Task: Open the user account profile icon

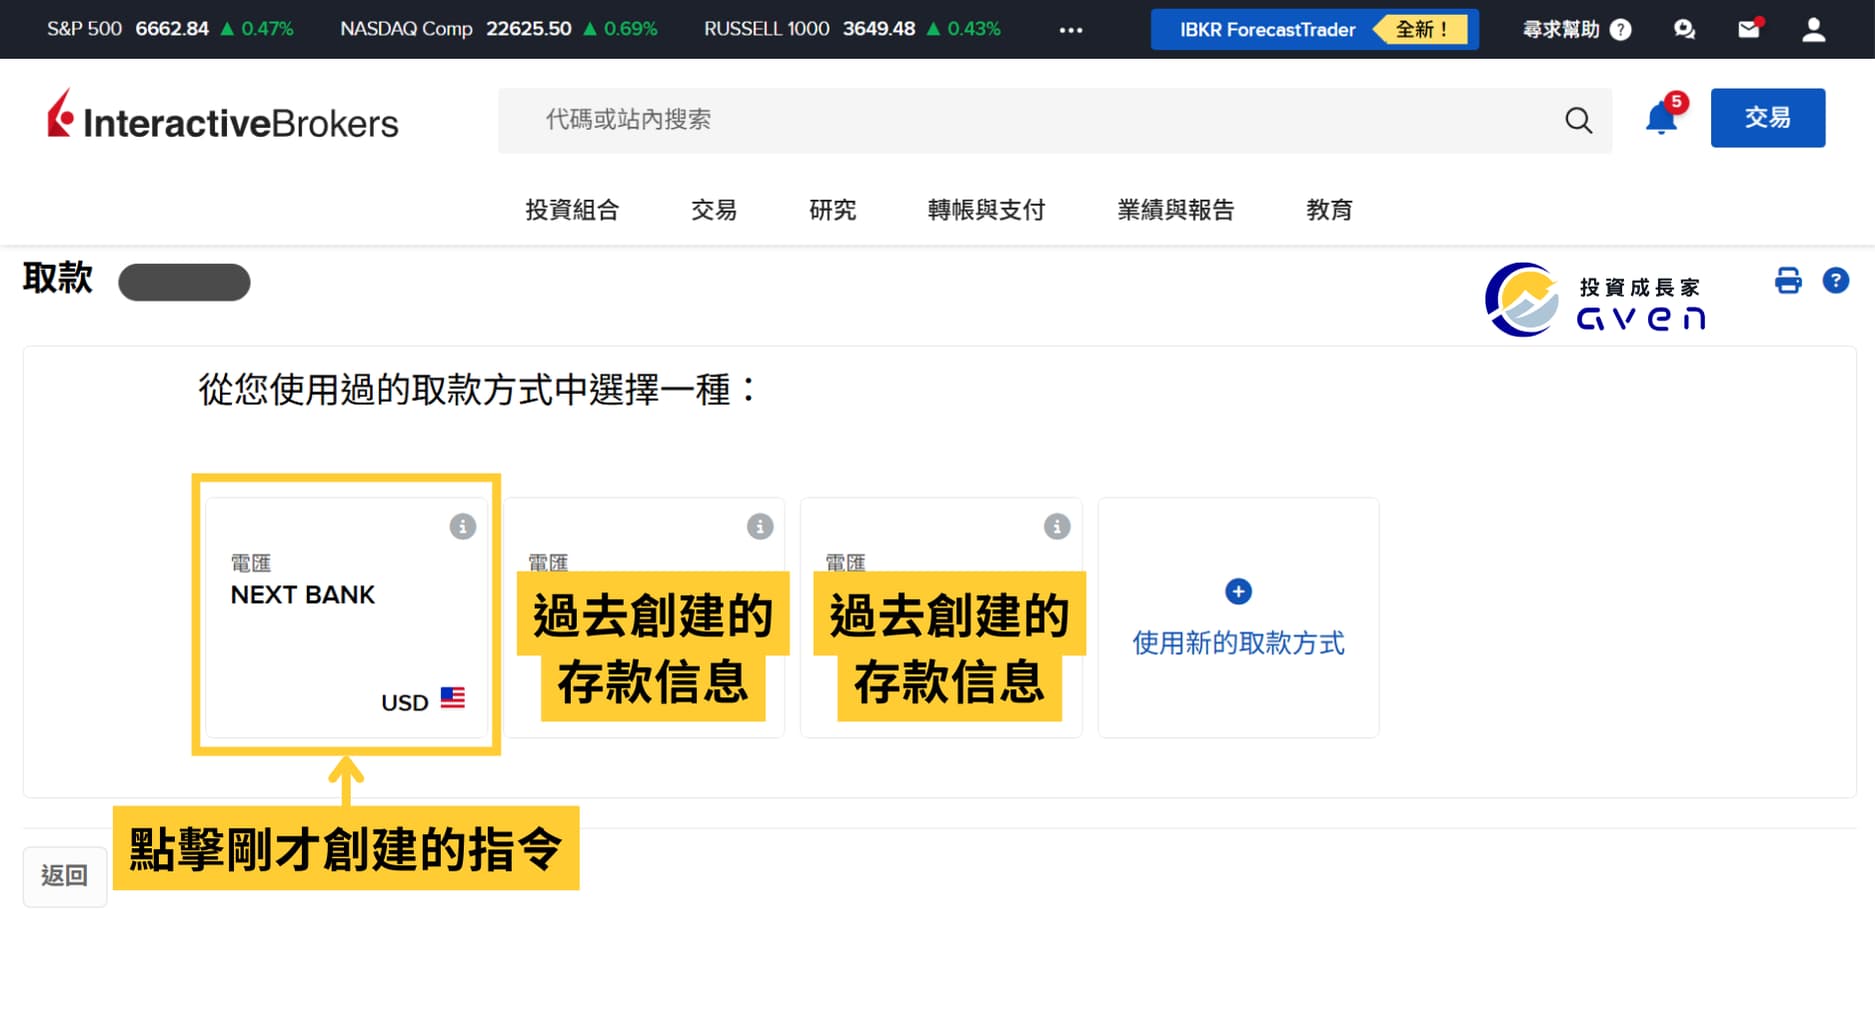Action: (1813, 30)
